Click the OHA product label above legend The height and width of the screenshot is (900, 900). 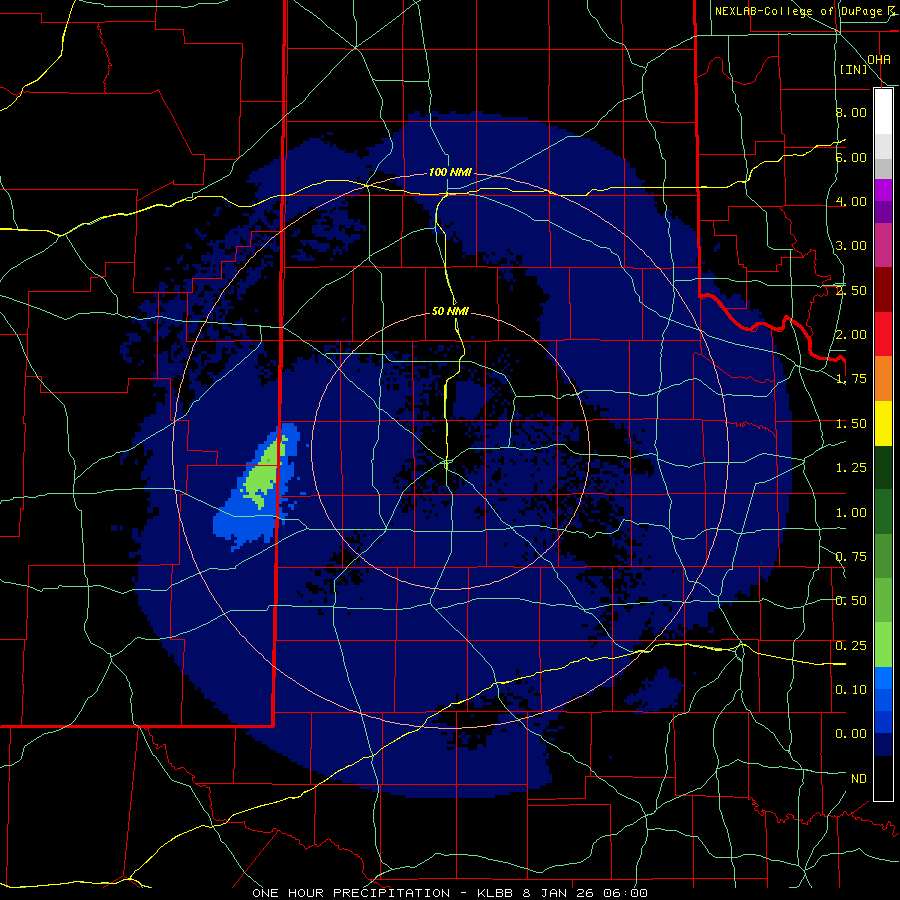click(x=879, y=59)
